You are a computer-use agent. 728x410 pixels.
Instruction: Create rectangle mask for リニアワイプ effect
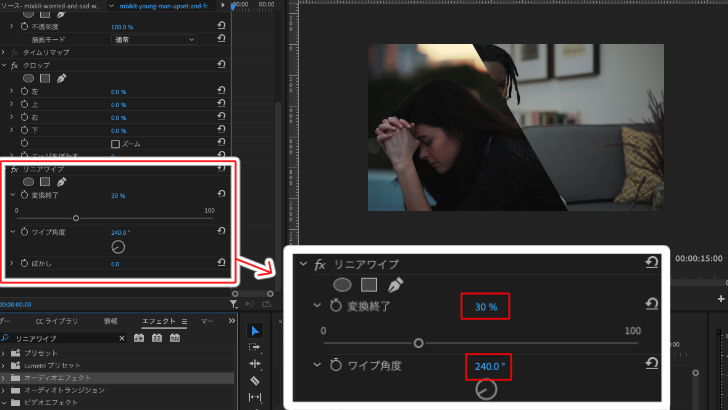(45, 182)
